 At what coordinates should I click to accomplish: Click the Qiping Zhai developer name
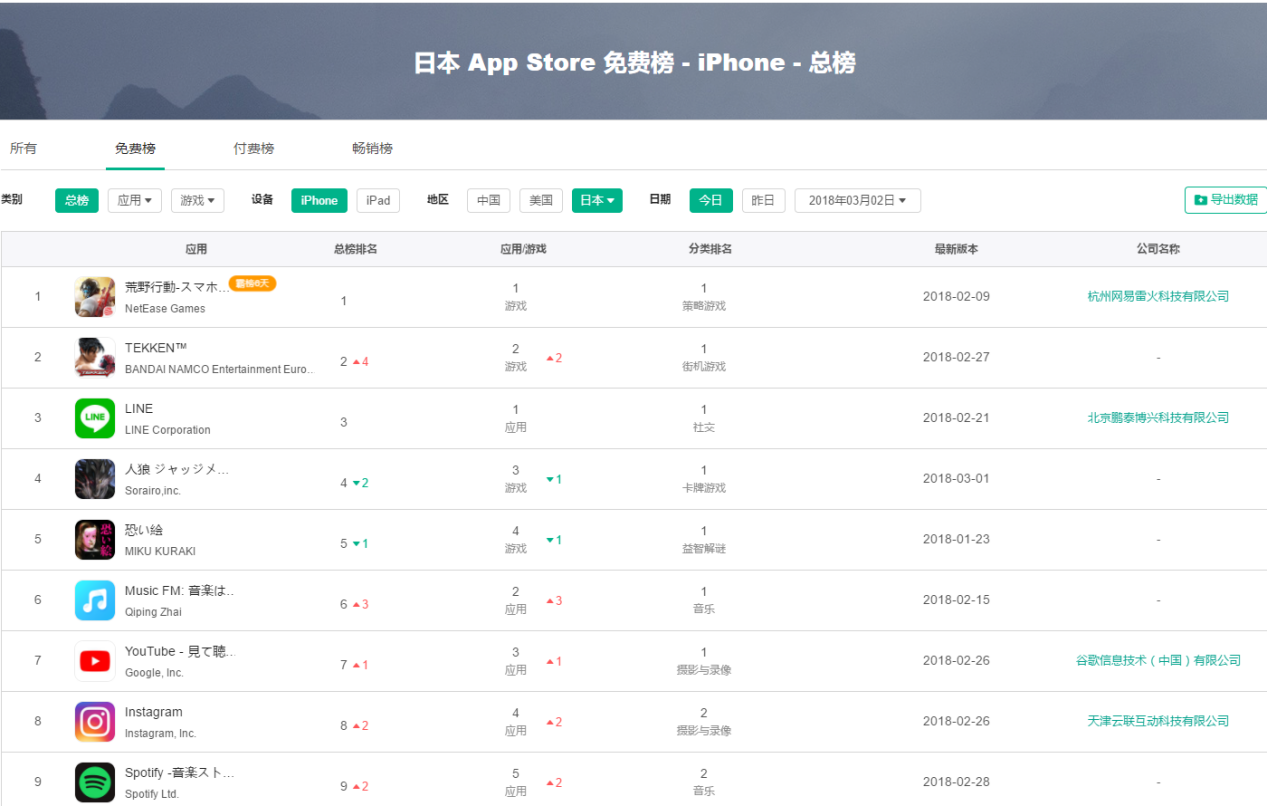(x=153, y=612)
